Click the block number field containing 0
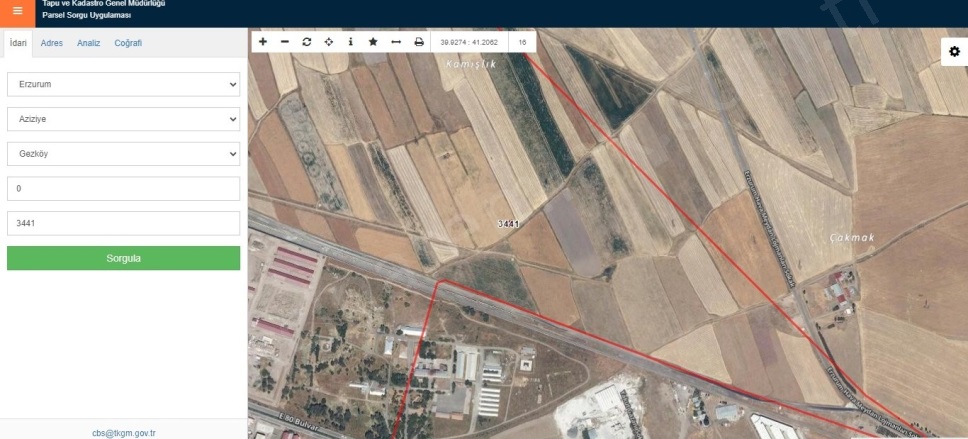Viewport: 968px width, 439px height. tap(123, 189)
